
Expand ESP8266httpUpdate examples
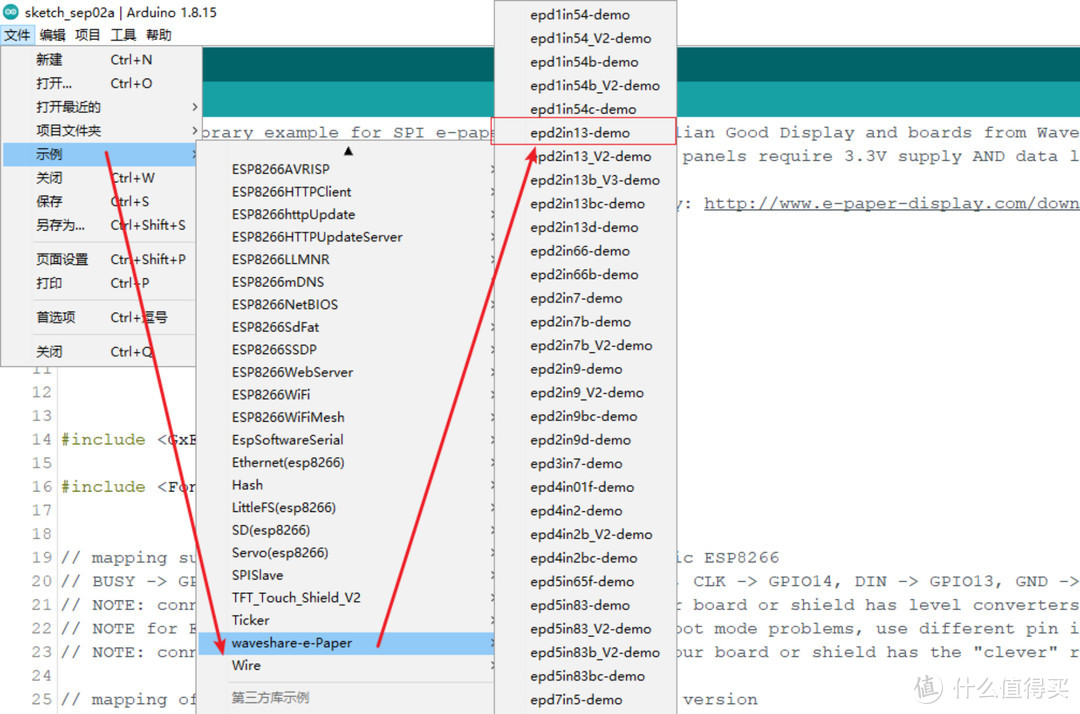346,214
